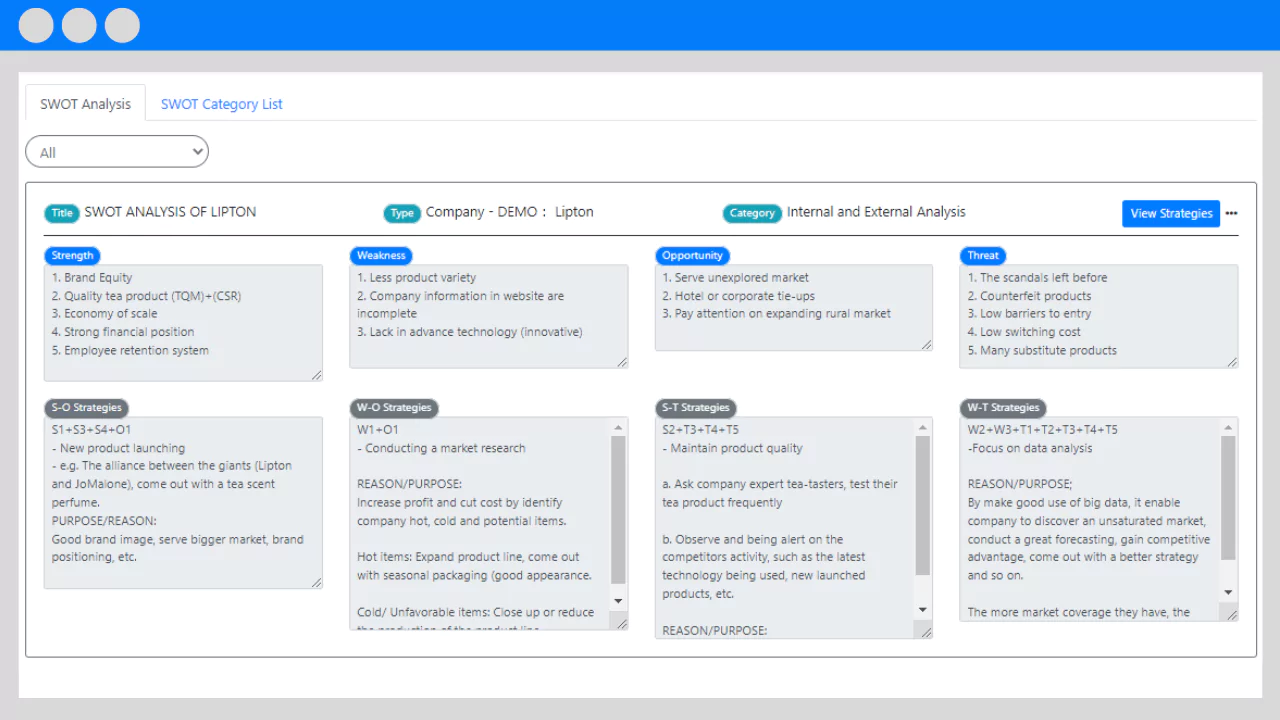Click the W-T Strategies scroll down arrow
This screenshot has width=1280, height=720.
pos(1228,593)
